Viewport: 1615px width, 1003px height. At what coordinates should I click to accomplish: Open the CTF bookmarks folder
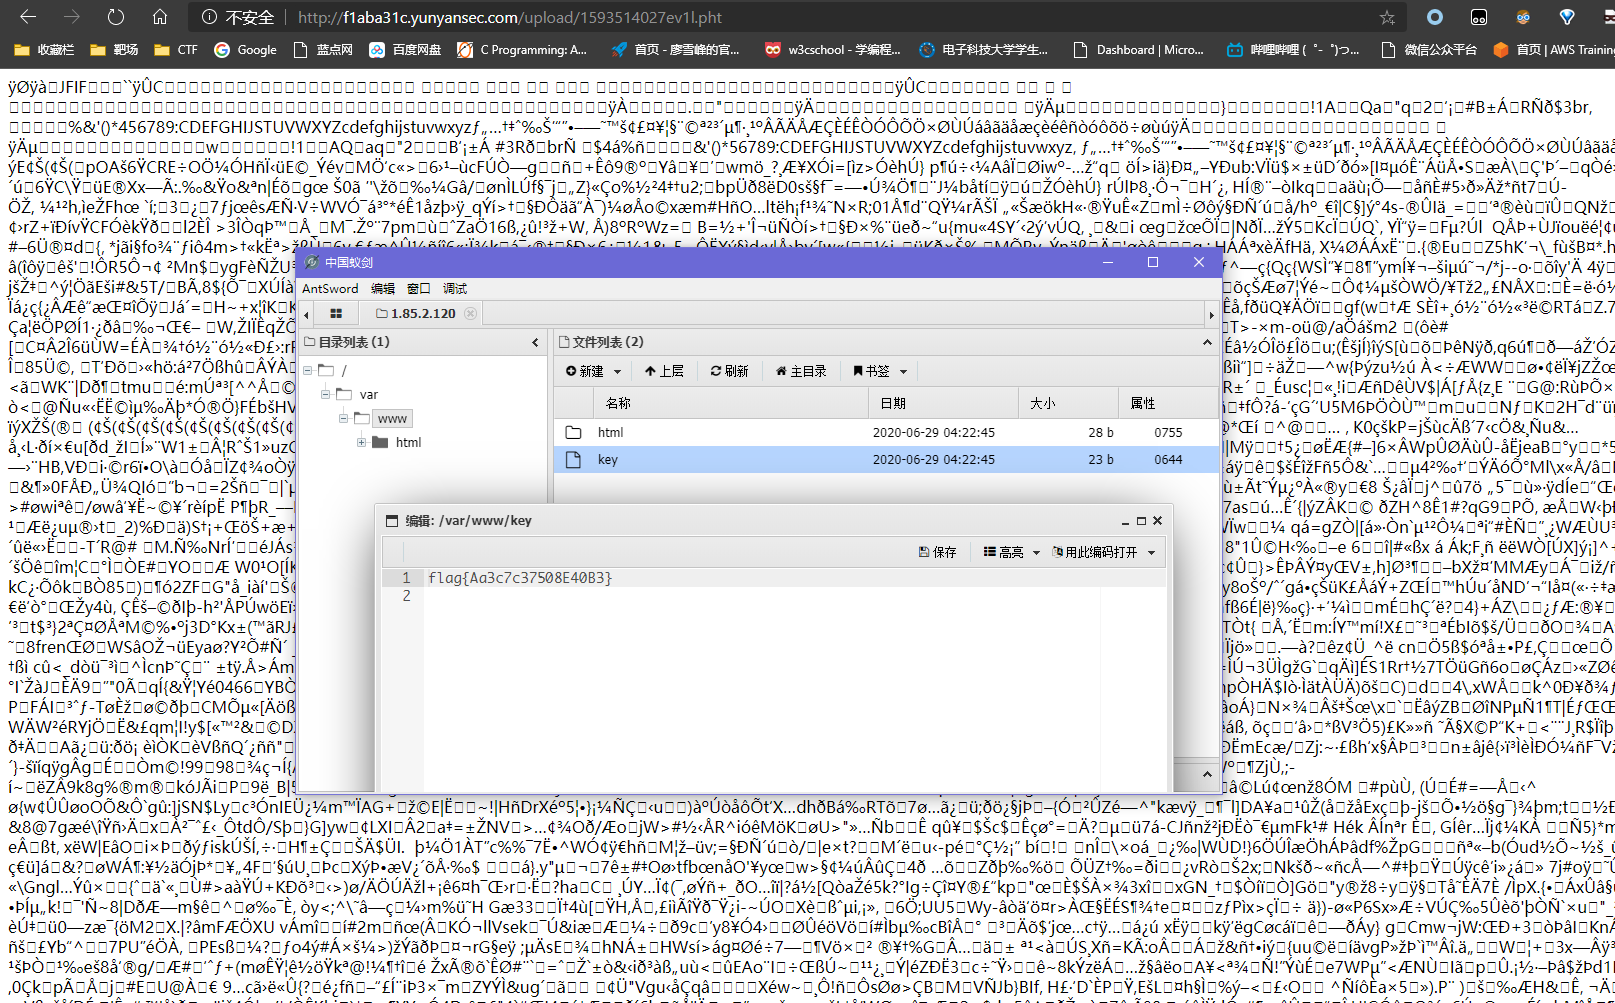click(x=176, y=49)
